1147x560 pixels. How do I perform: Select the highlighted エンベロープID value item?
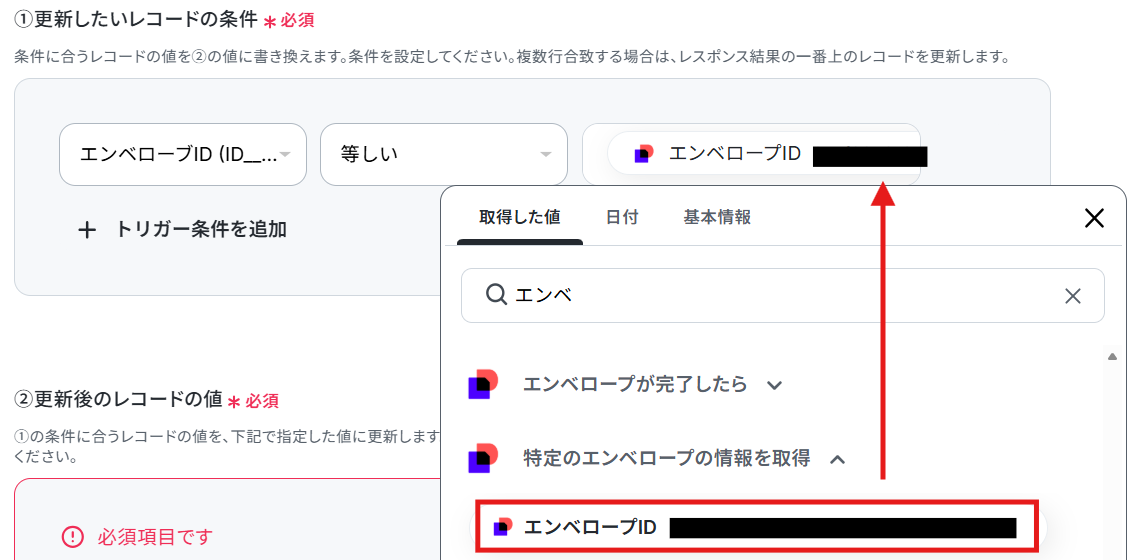(756, 526)
